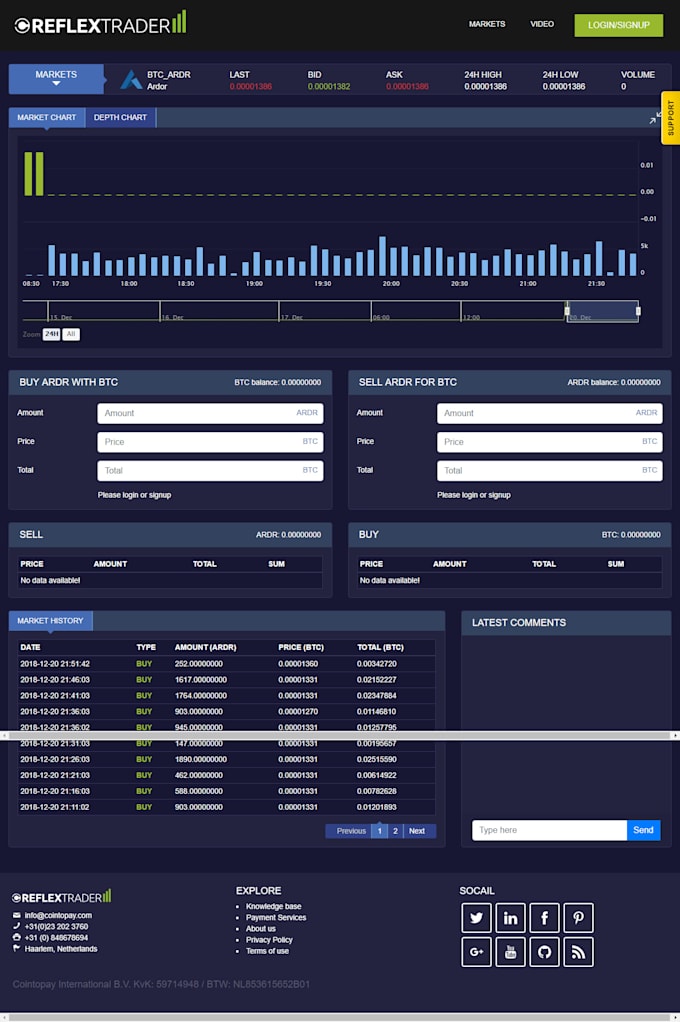Open the Pinterest social icon
This screenshot has height=1022, width=680.
tap(578, 918)
